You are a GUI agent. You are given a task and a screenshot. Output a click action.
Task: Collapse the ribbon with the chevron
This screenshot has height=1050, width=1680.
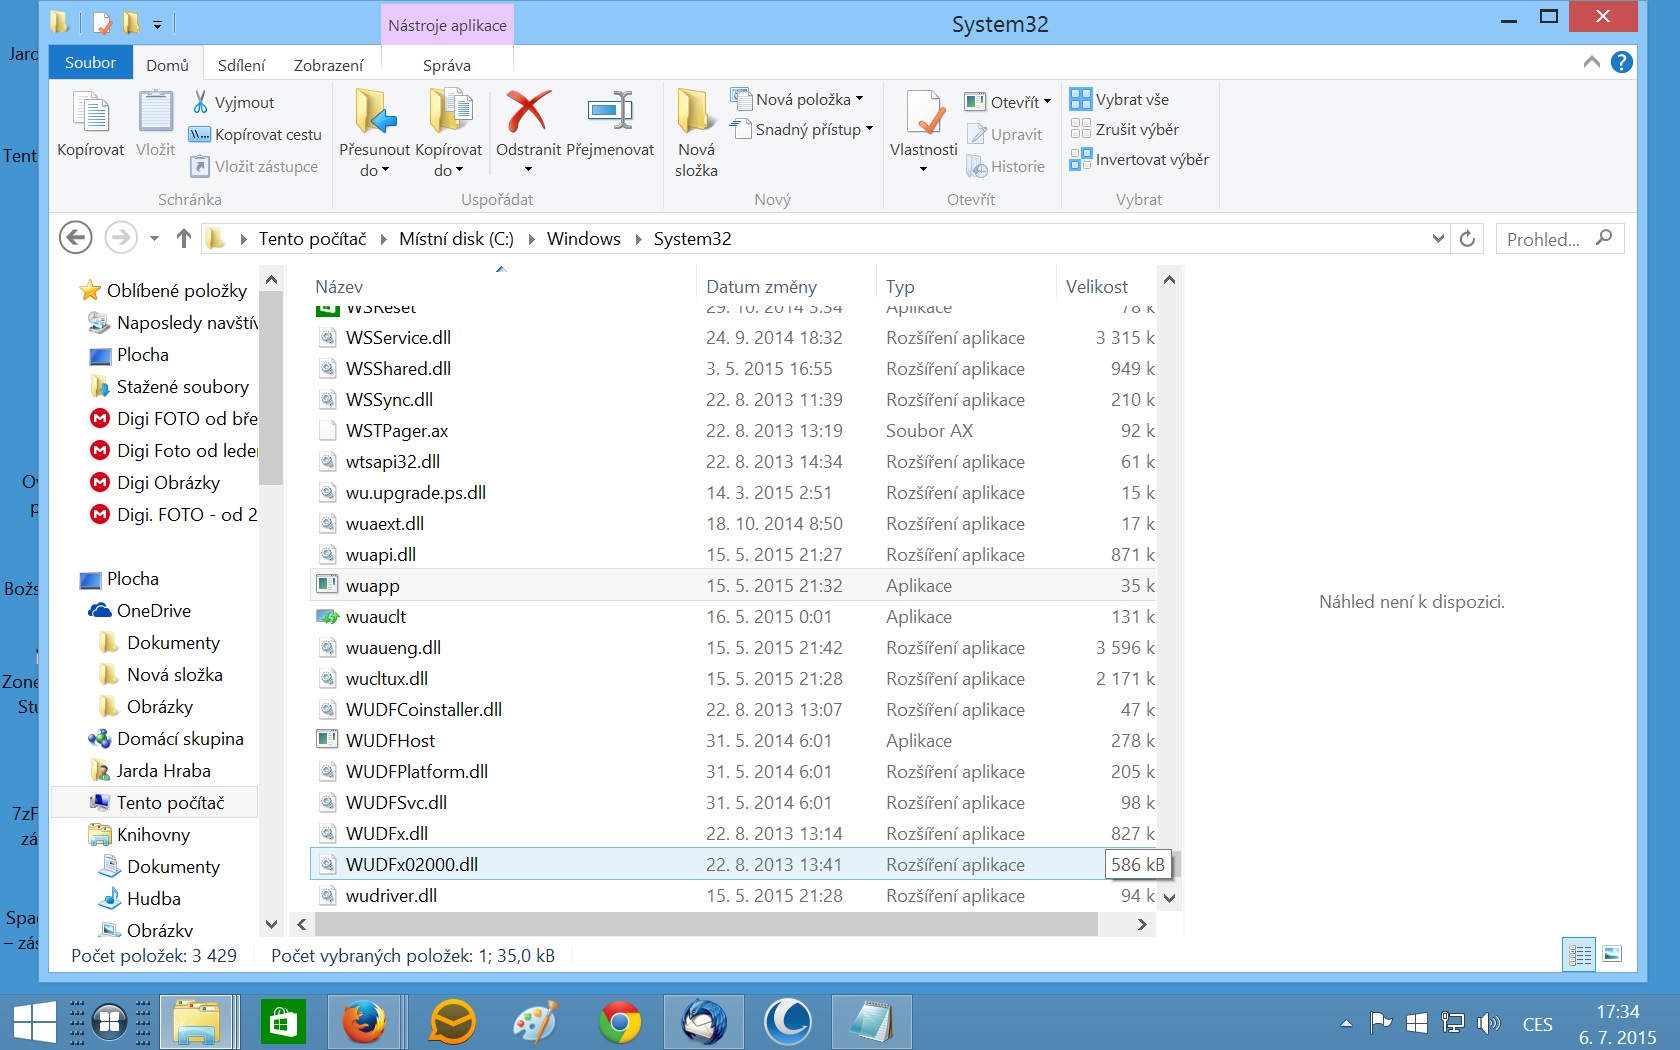point(1591,62)
